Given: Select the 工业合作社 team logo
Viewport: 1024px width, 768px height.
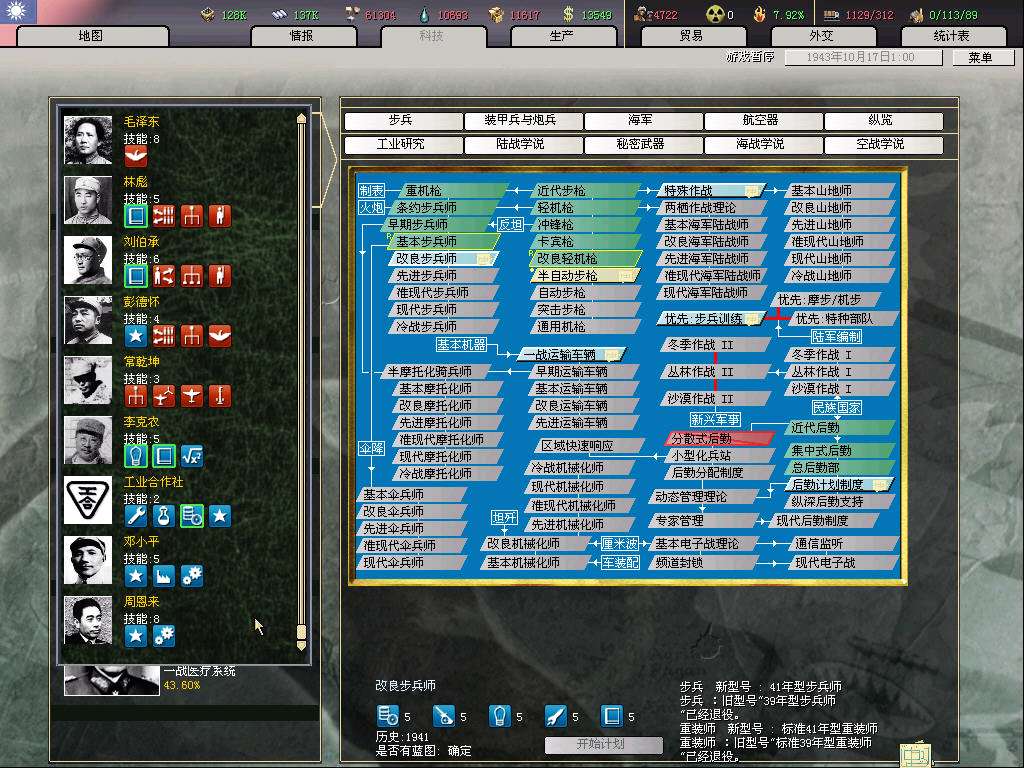Looking at the screenshot, I should tap(88, 500).
